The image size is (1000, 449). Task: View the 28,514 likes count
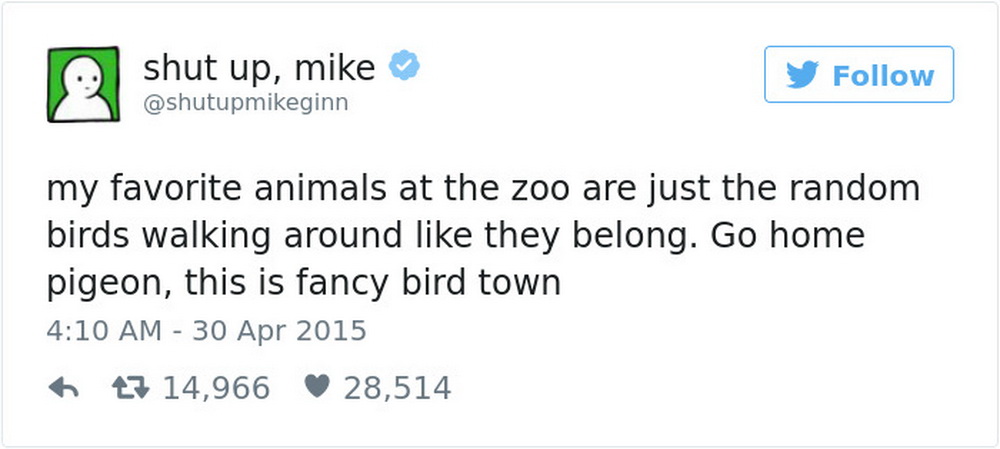[x=398, y=388]
